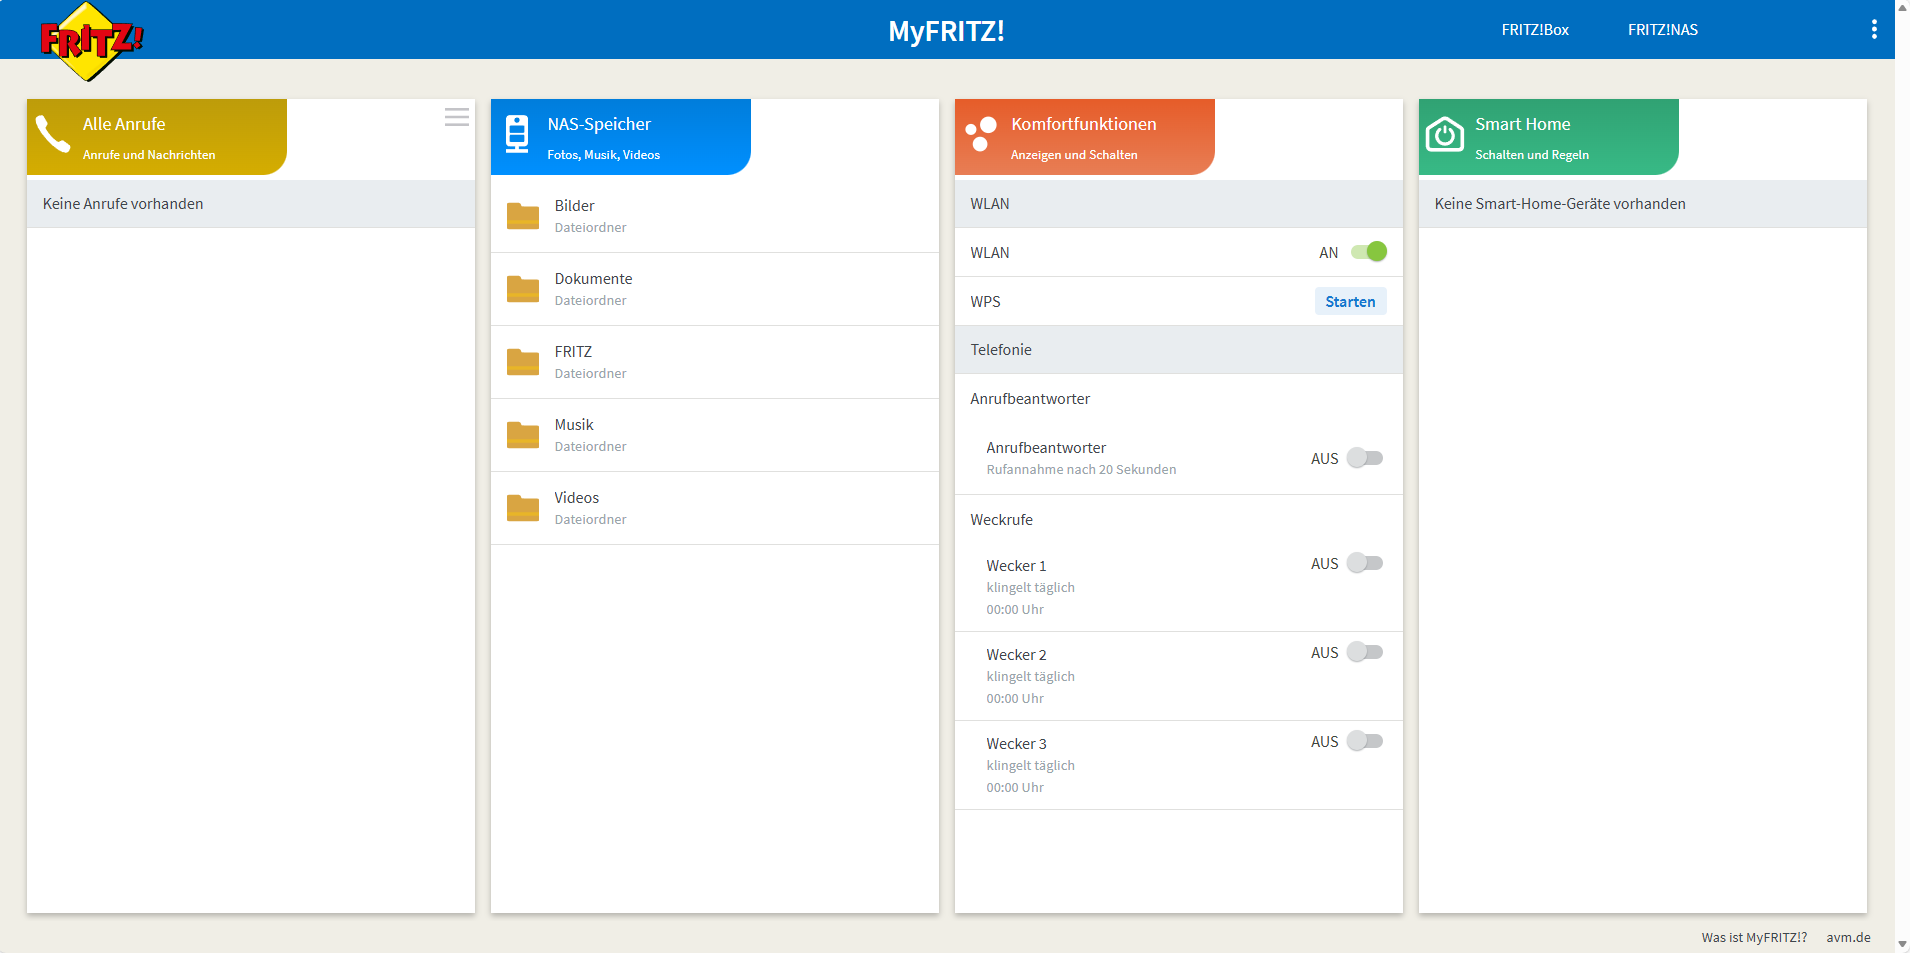Turn off the WLAN toggle
Viewport: 1910px width, 953px height.
(x=1369, y=252)
